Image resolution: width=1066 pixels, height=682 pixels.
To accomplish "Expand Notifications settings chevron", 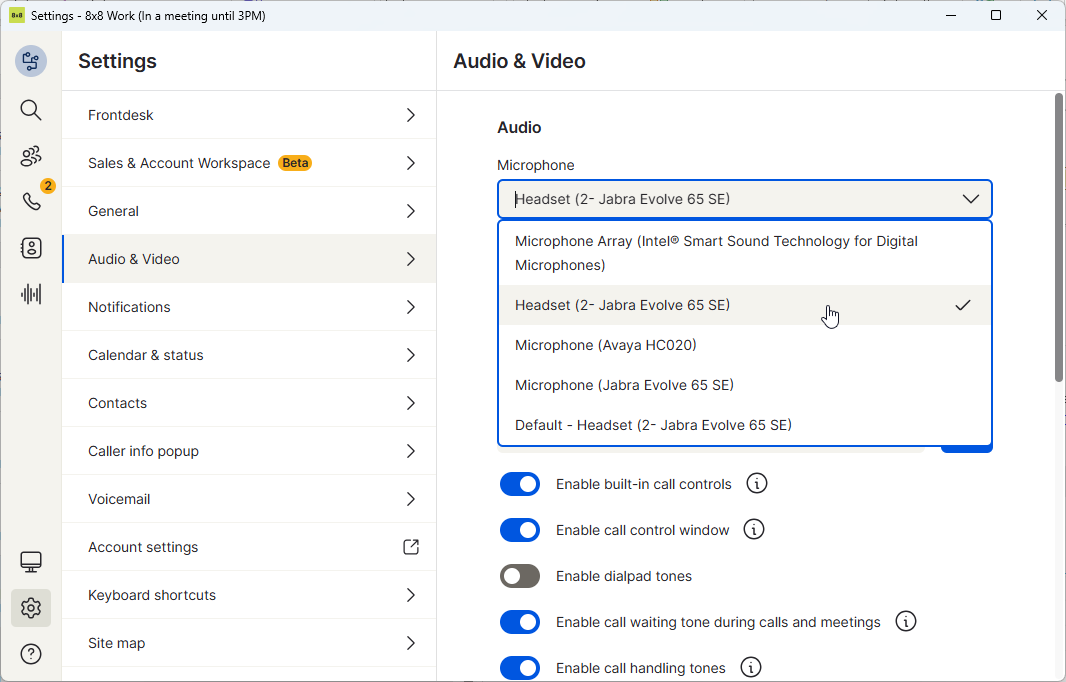I will pos(411,307).
